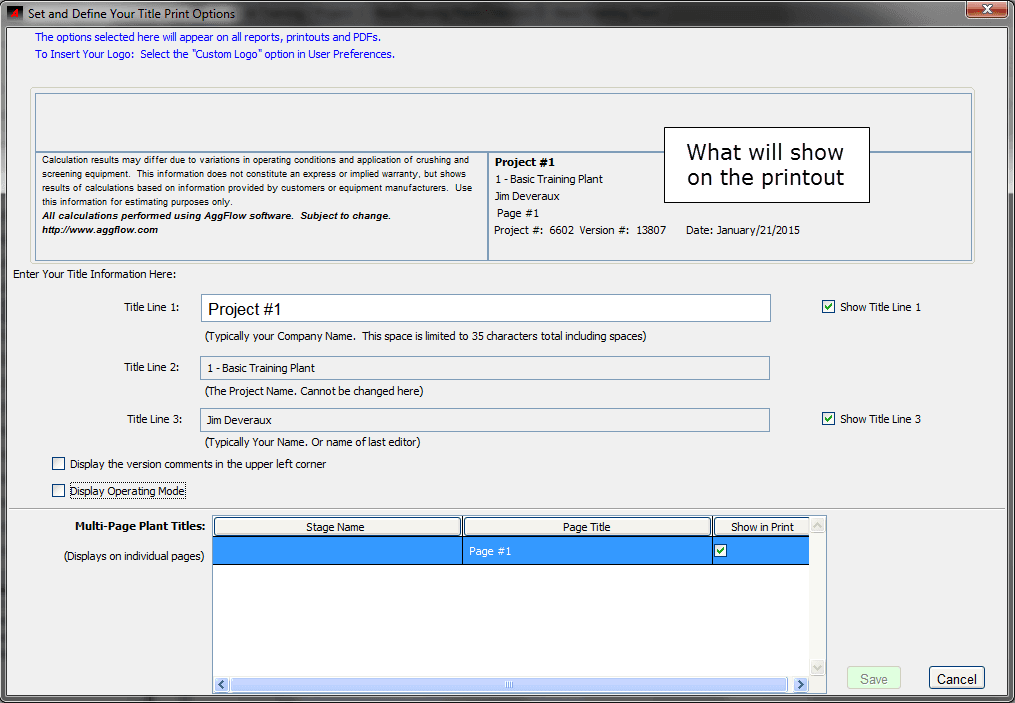Viewport: 1015px width, 703px height.
Task: Click the Stage Name column header
Action: (336, 527)
